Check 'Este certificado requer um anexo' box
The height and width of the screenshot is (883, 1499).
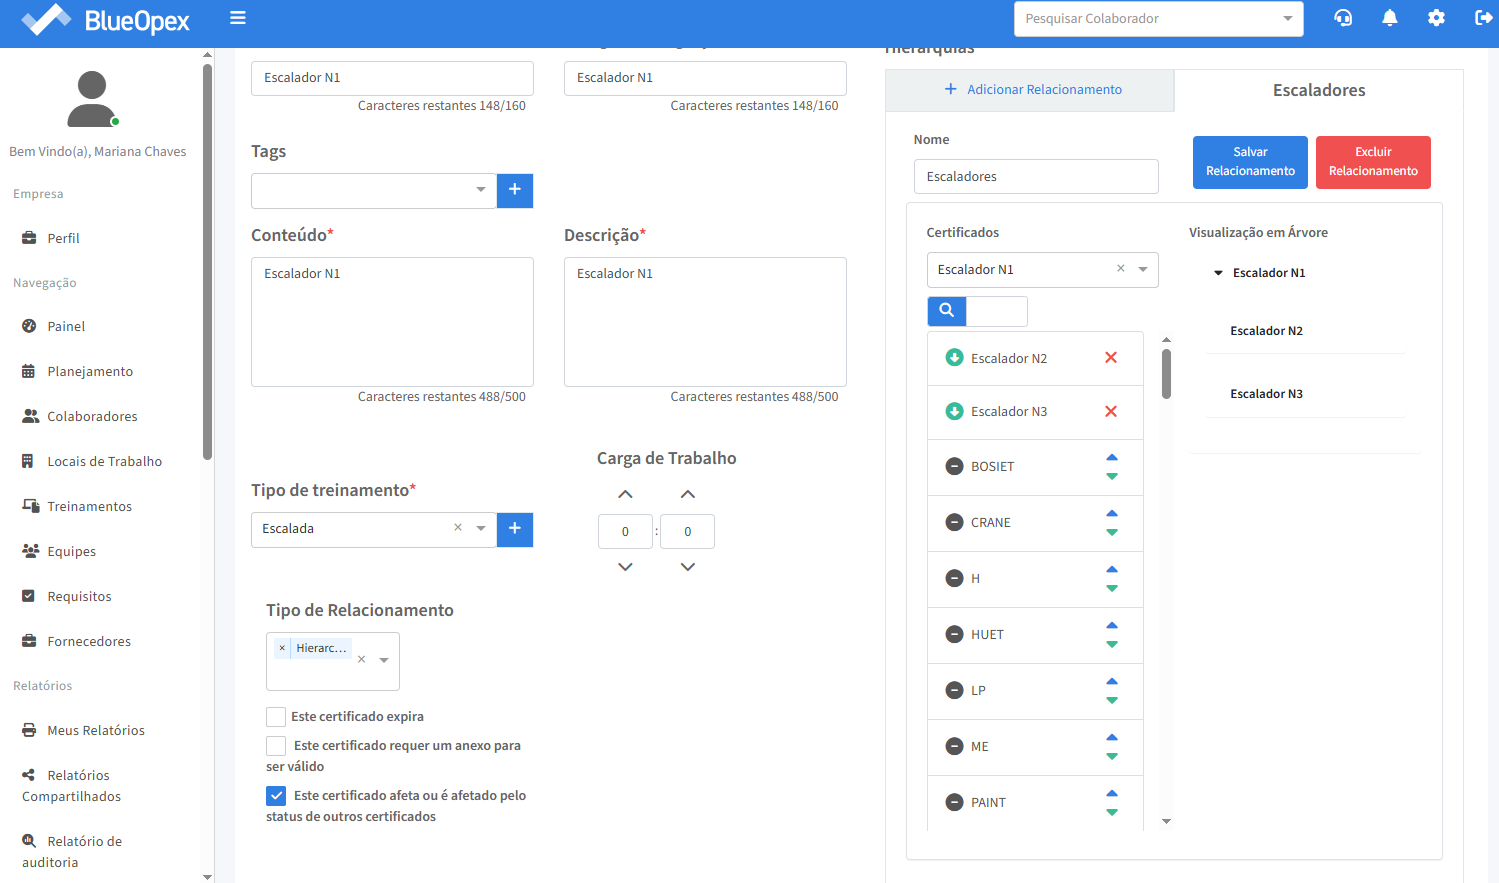tap(276, 746)
